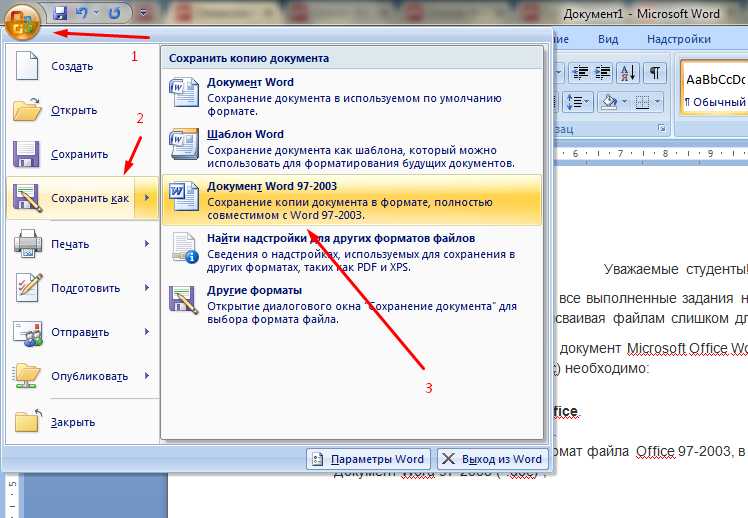Viewport: 748px width, 518px height.
Task: Expand Подготовить submenu arrow
Action: pos(147,288)
